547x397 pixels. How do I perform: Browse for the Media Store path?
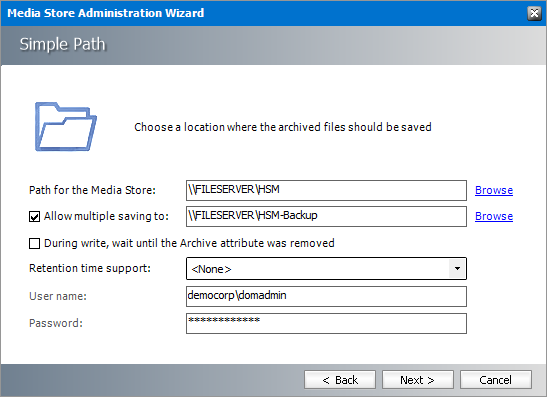[x=494, y=190]
